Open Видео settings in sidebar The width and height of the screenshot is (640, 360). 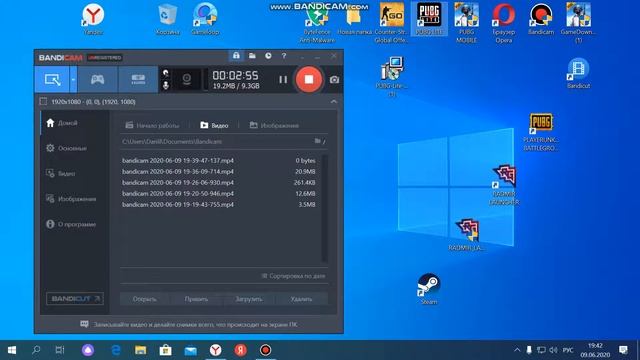[x=61, y=173]
